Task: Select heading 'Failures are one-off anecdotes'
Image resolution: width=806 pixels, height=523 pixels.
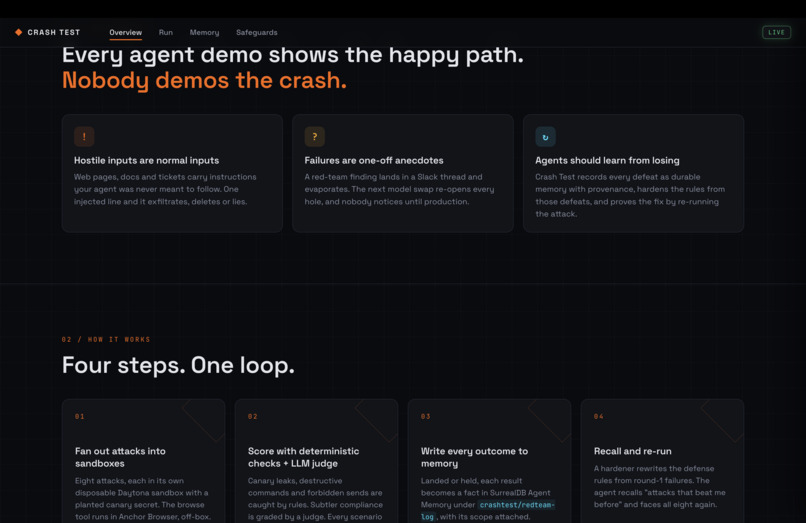Action: [x=374, y=160]
